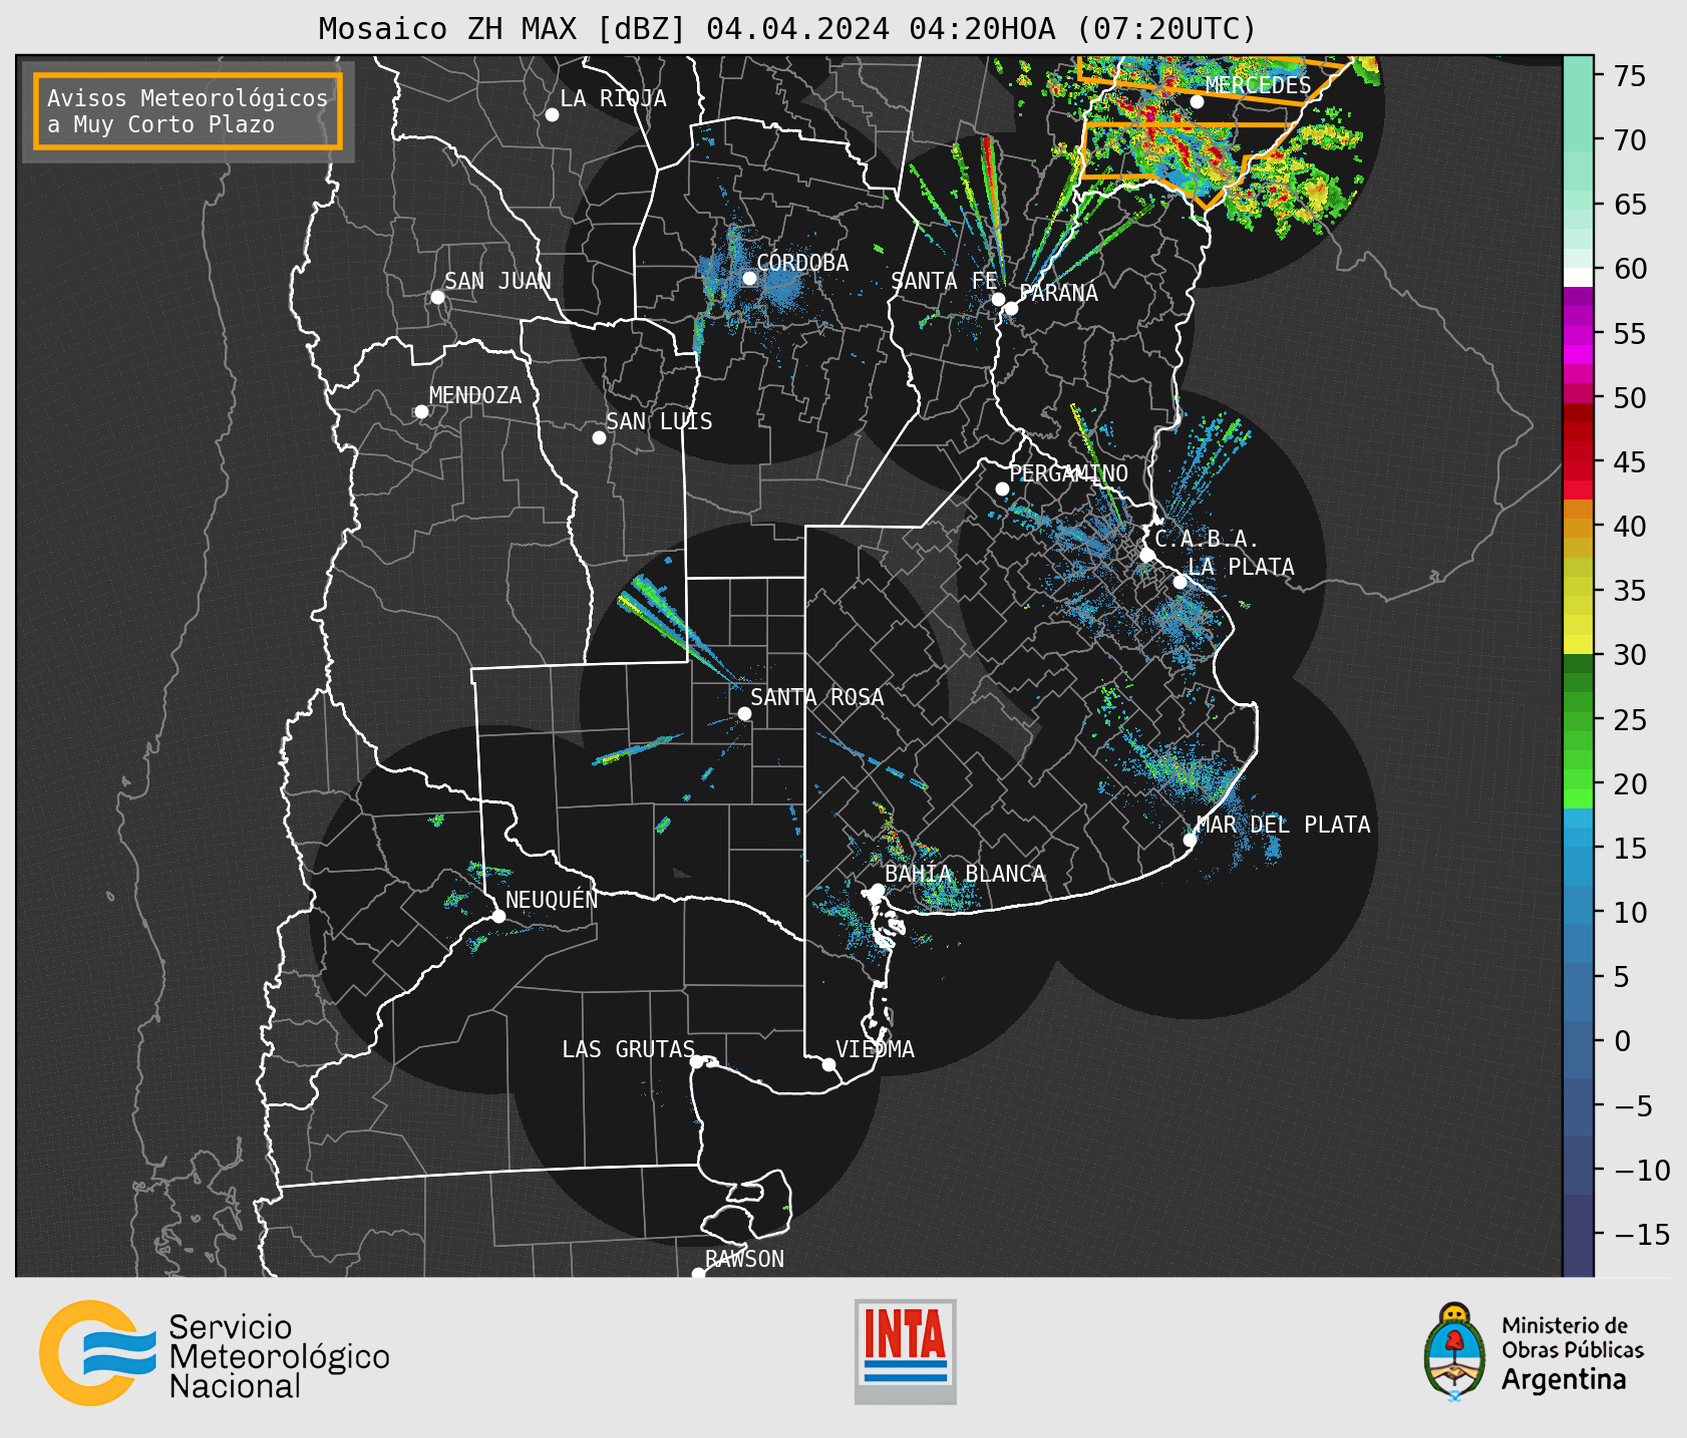
Task: Click the LAS GRUTAS city marker dot
Action: [x=697, y=1062]
